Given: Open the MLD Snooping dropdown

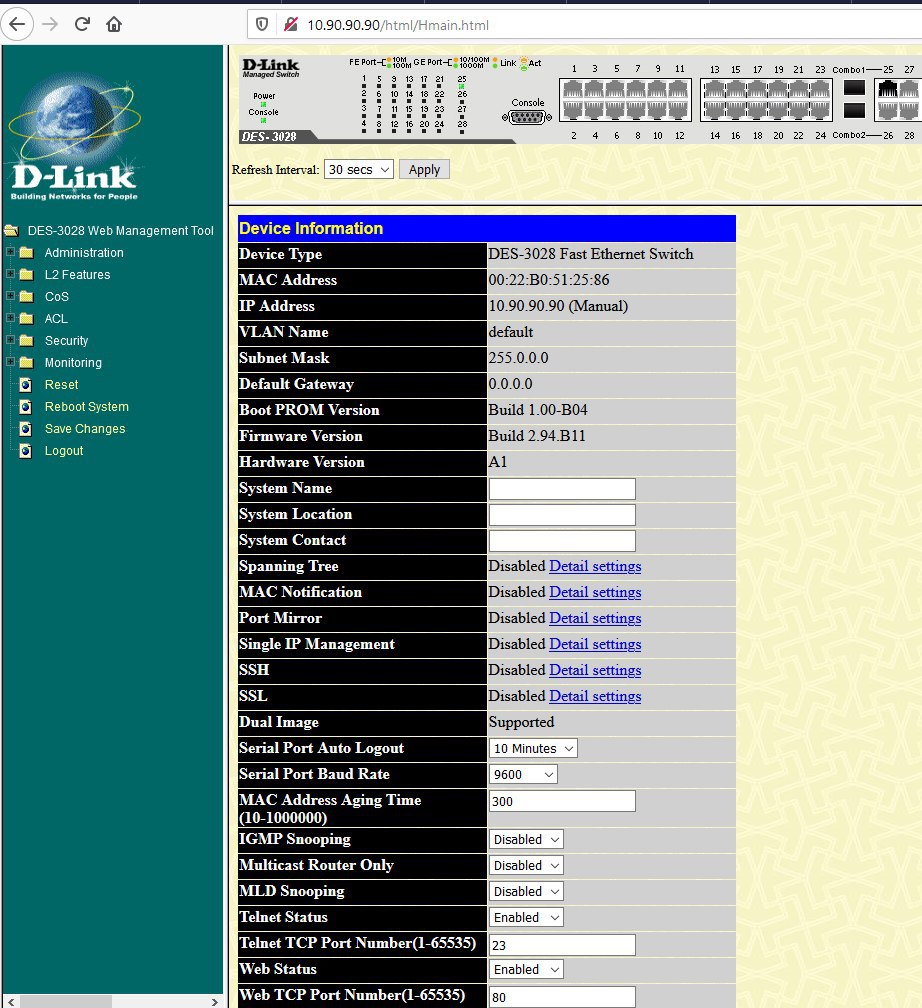Looking at the screenshot, I should tap(527, 892).
